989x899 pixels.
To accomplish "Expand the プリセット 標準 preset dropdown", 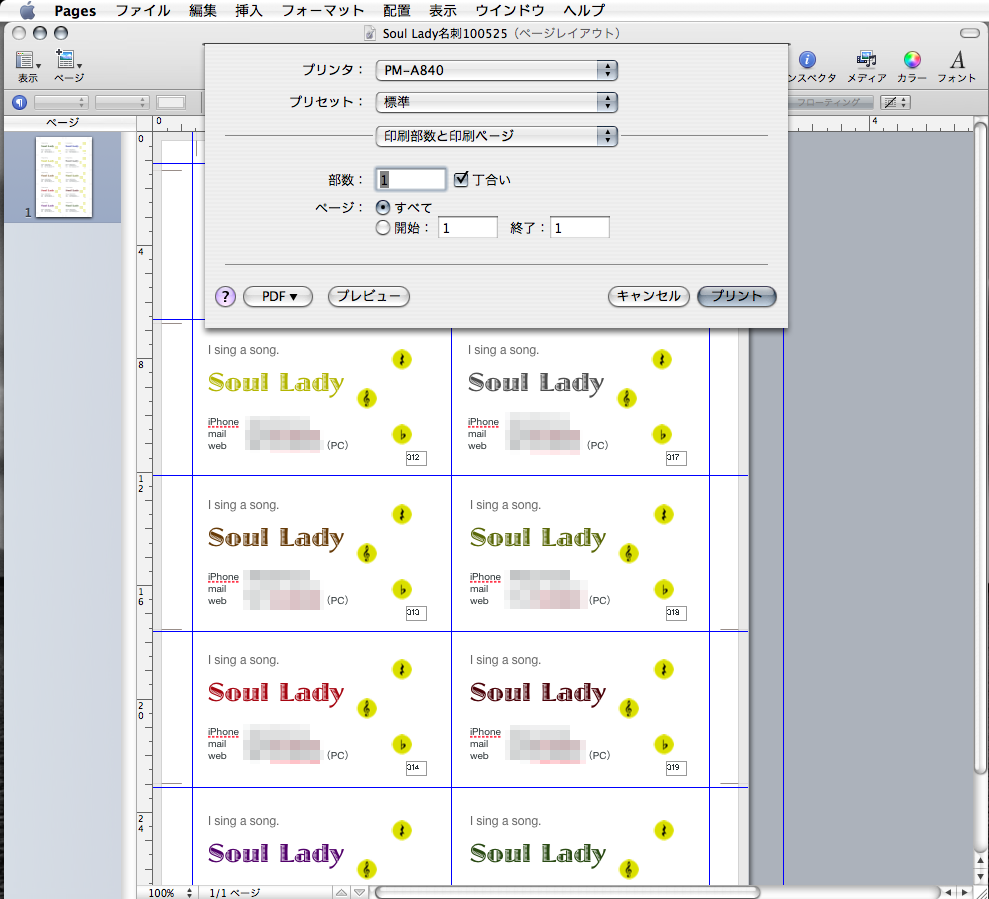I will point(496,102).
